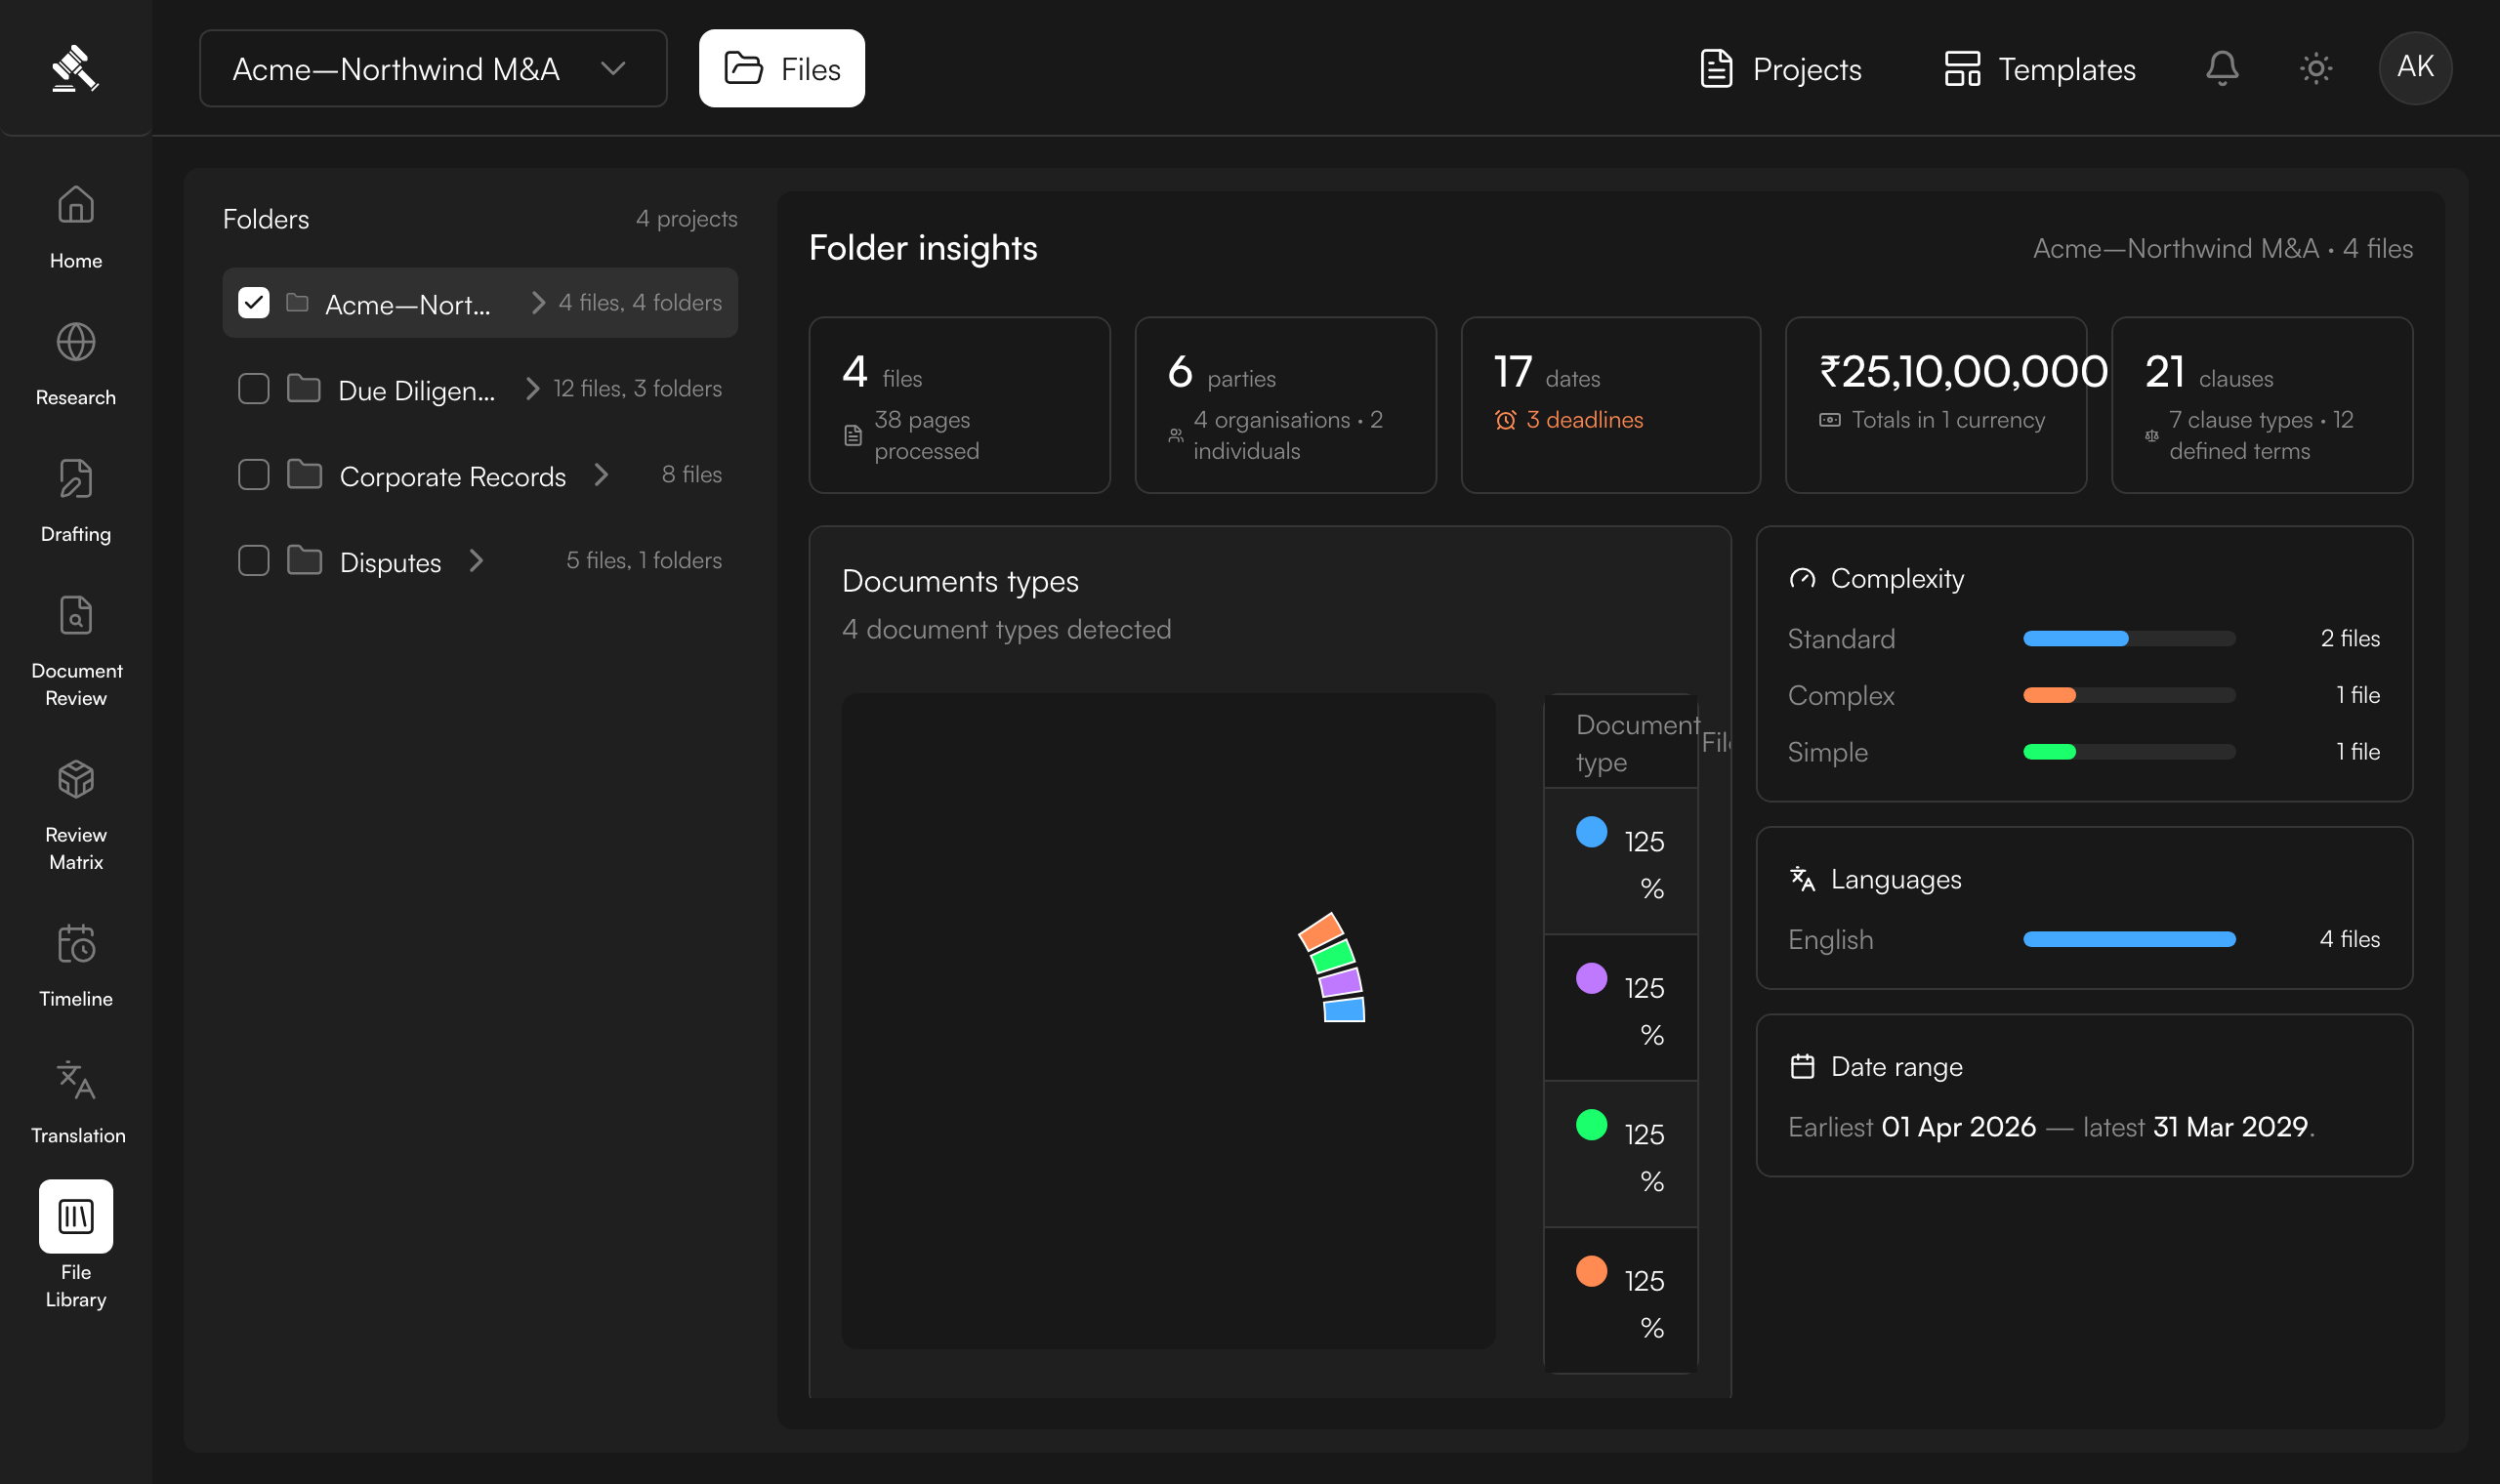This screenshot has height=1484, width=2500.
Task: Click the '31 Mar 2029' latest date
Action: (x=2231, y=1127)
